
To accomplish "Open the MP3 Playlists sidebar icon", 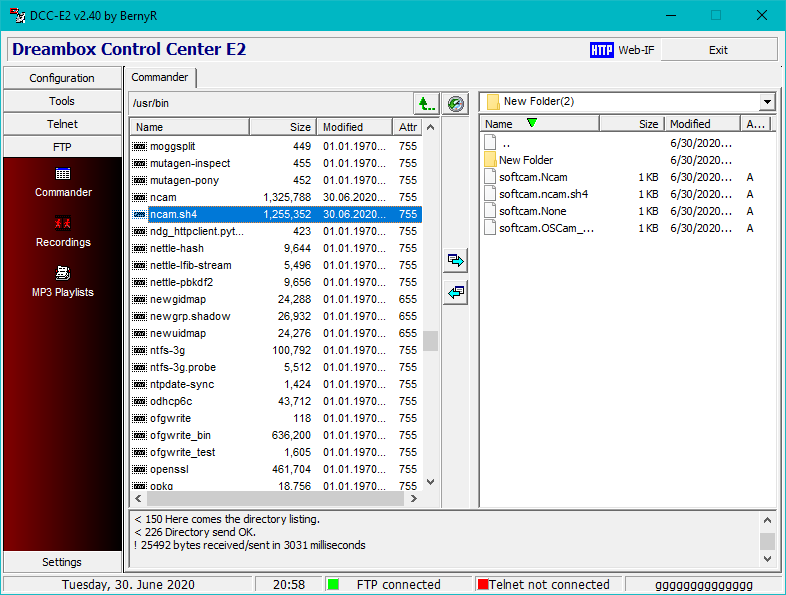I will pos(63,273).
